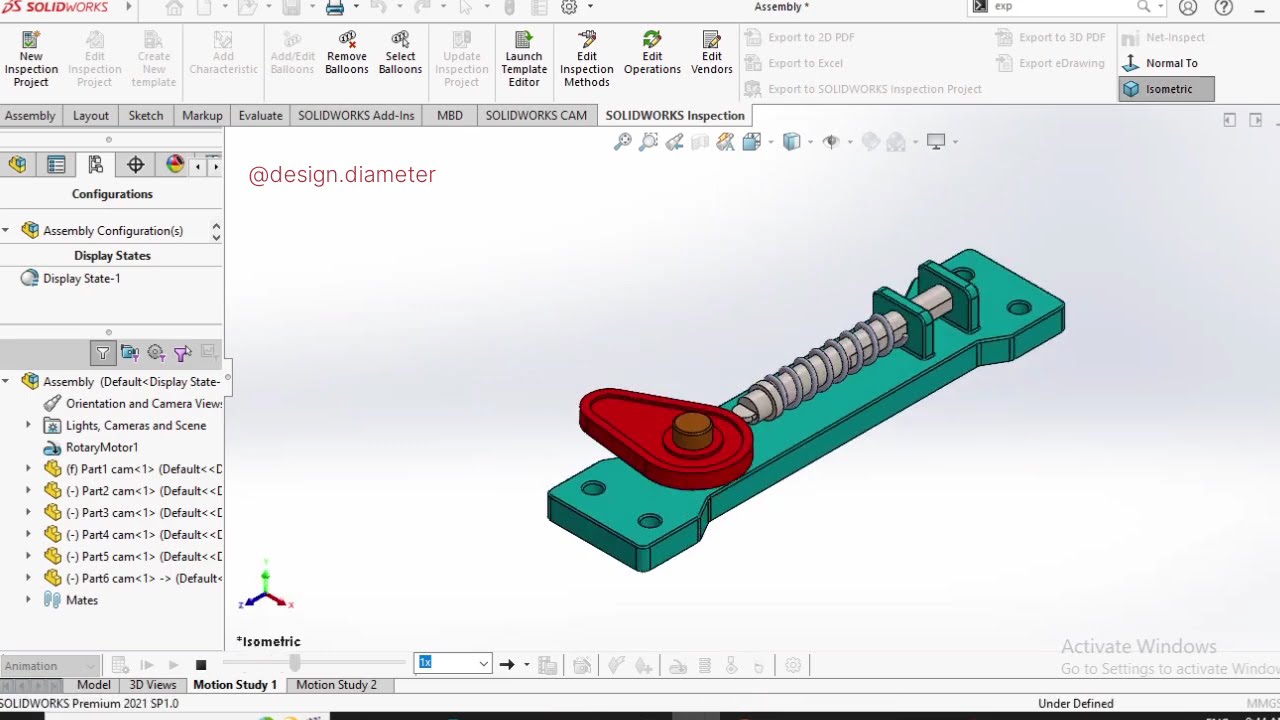The image size is (1280, 720).
Task: Expand Part2 cam<1> node
Action: pos(28,491)
